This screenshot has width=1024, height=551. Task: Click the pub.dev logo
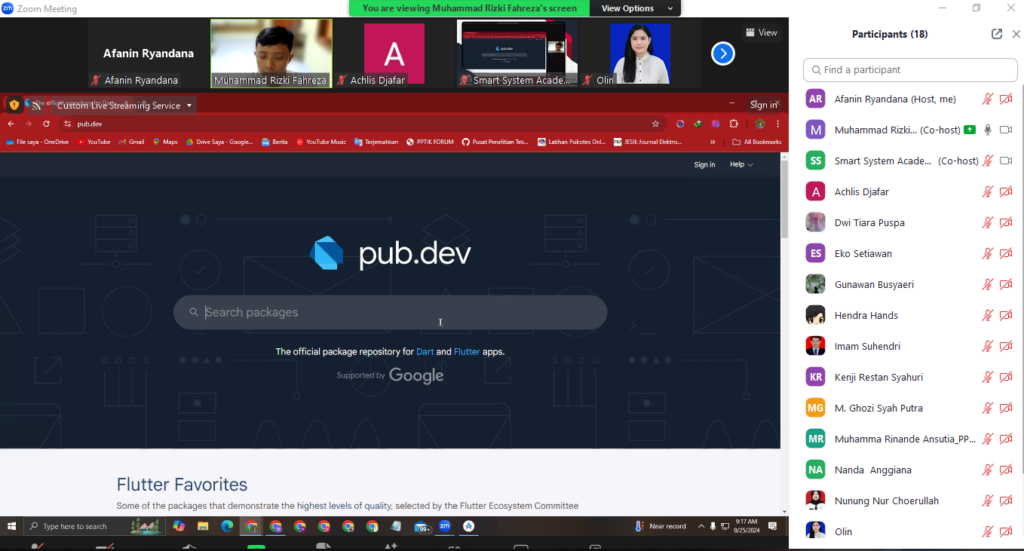tap(391, 253)
